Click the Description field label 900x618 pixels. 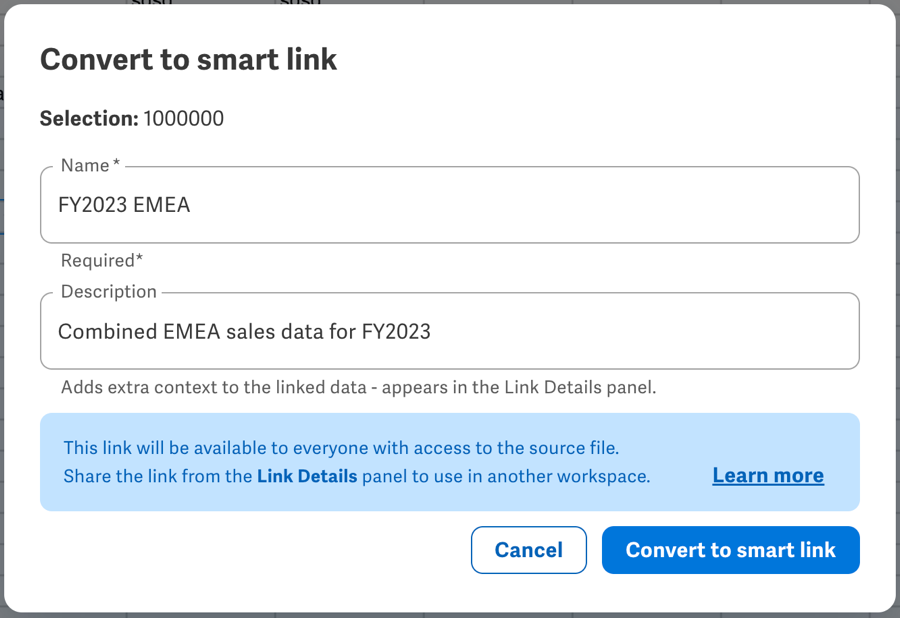tap(108, 291)
